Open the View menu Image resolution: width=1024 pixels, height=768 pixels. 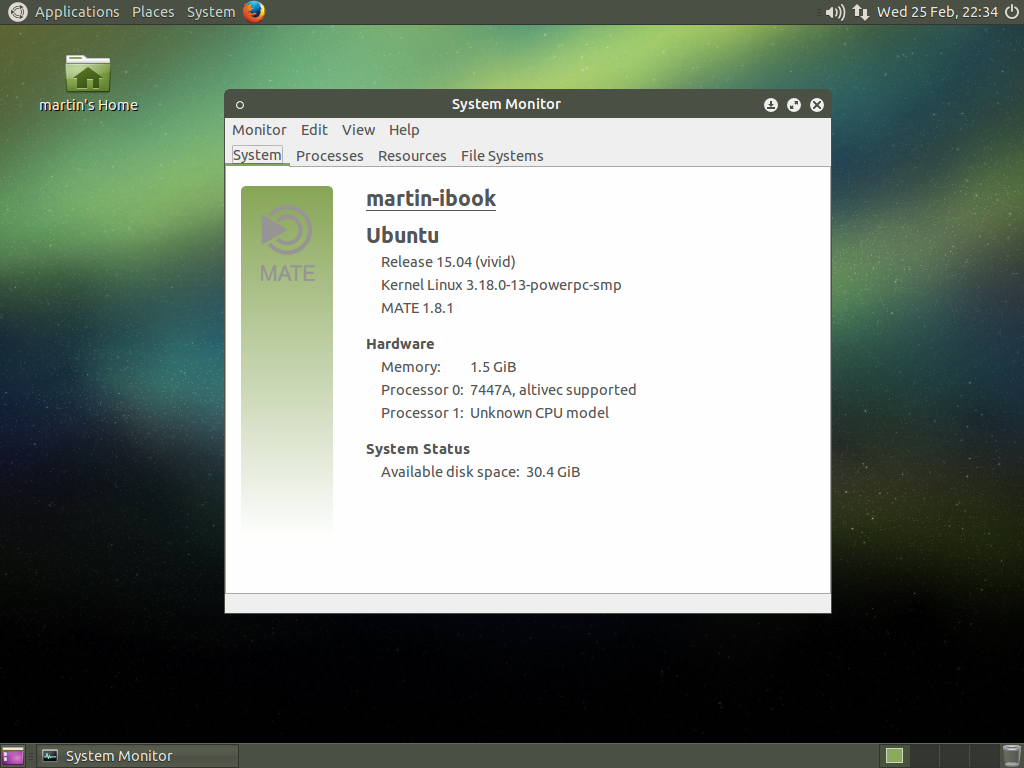tap(358, 130)
